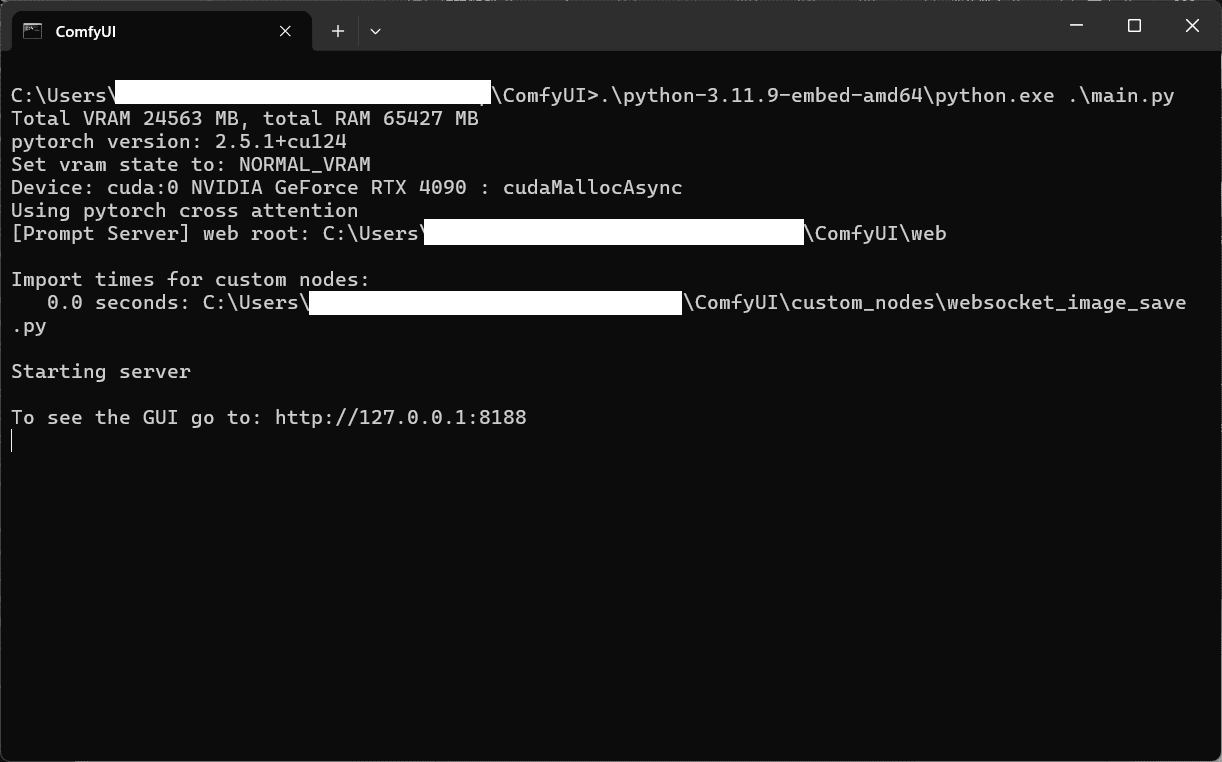Click the 'Starting server' output line
Screen dimensions: 1222x762
tap(100, 371)
